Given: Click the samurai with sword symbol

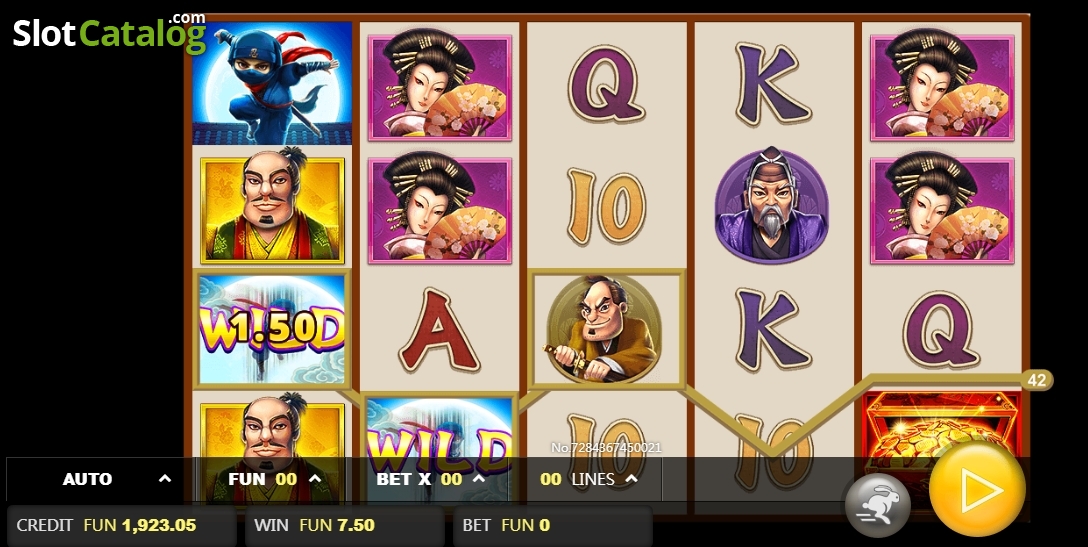Looking at the screenshot, I should 605,329.
